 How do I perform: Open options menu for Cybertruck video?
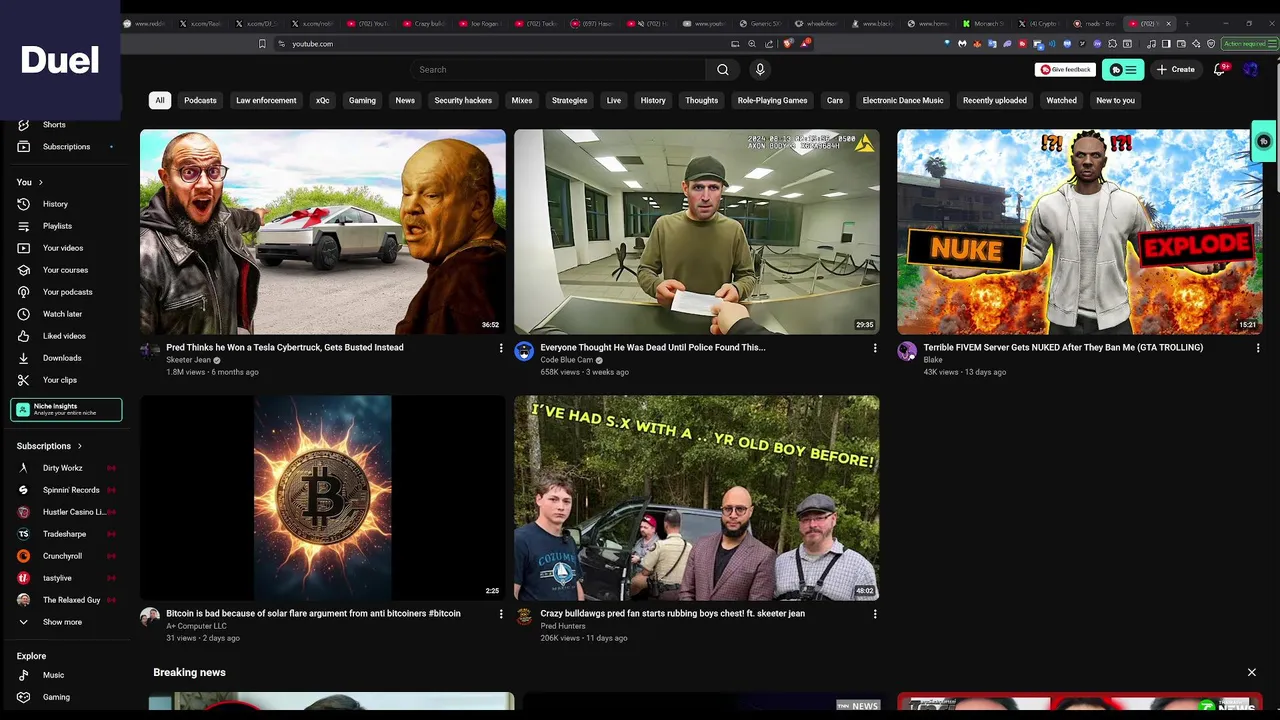click(501, 348)
